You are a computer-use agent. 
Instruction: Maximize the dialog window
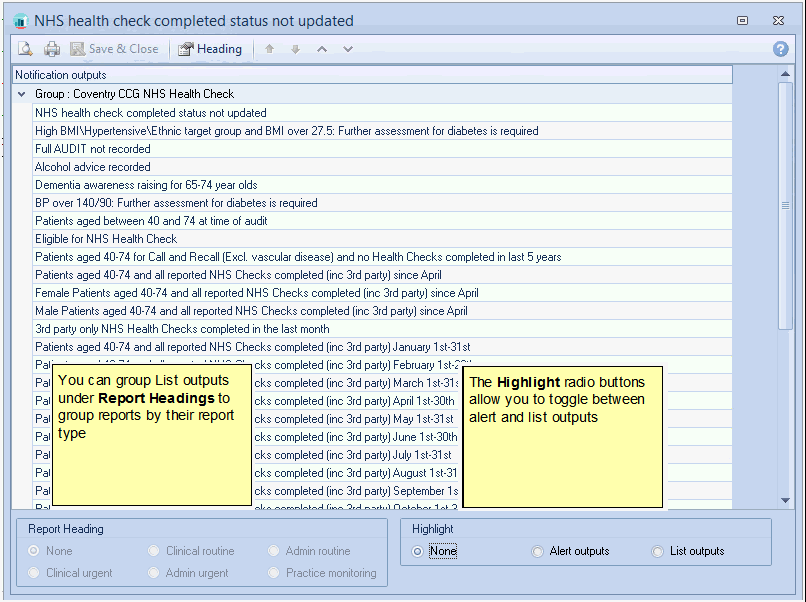coord(743,20)
